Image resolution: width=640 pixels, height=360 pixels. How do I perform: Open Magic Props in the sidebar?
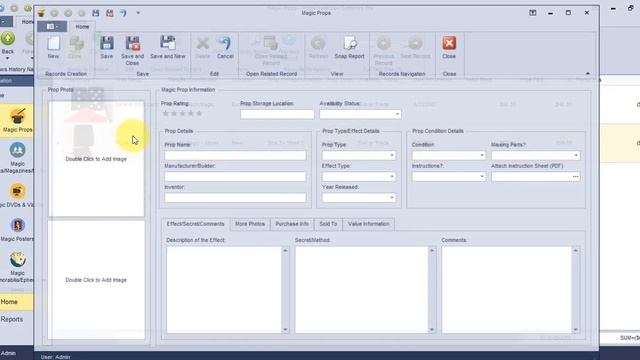click(17, 120)
